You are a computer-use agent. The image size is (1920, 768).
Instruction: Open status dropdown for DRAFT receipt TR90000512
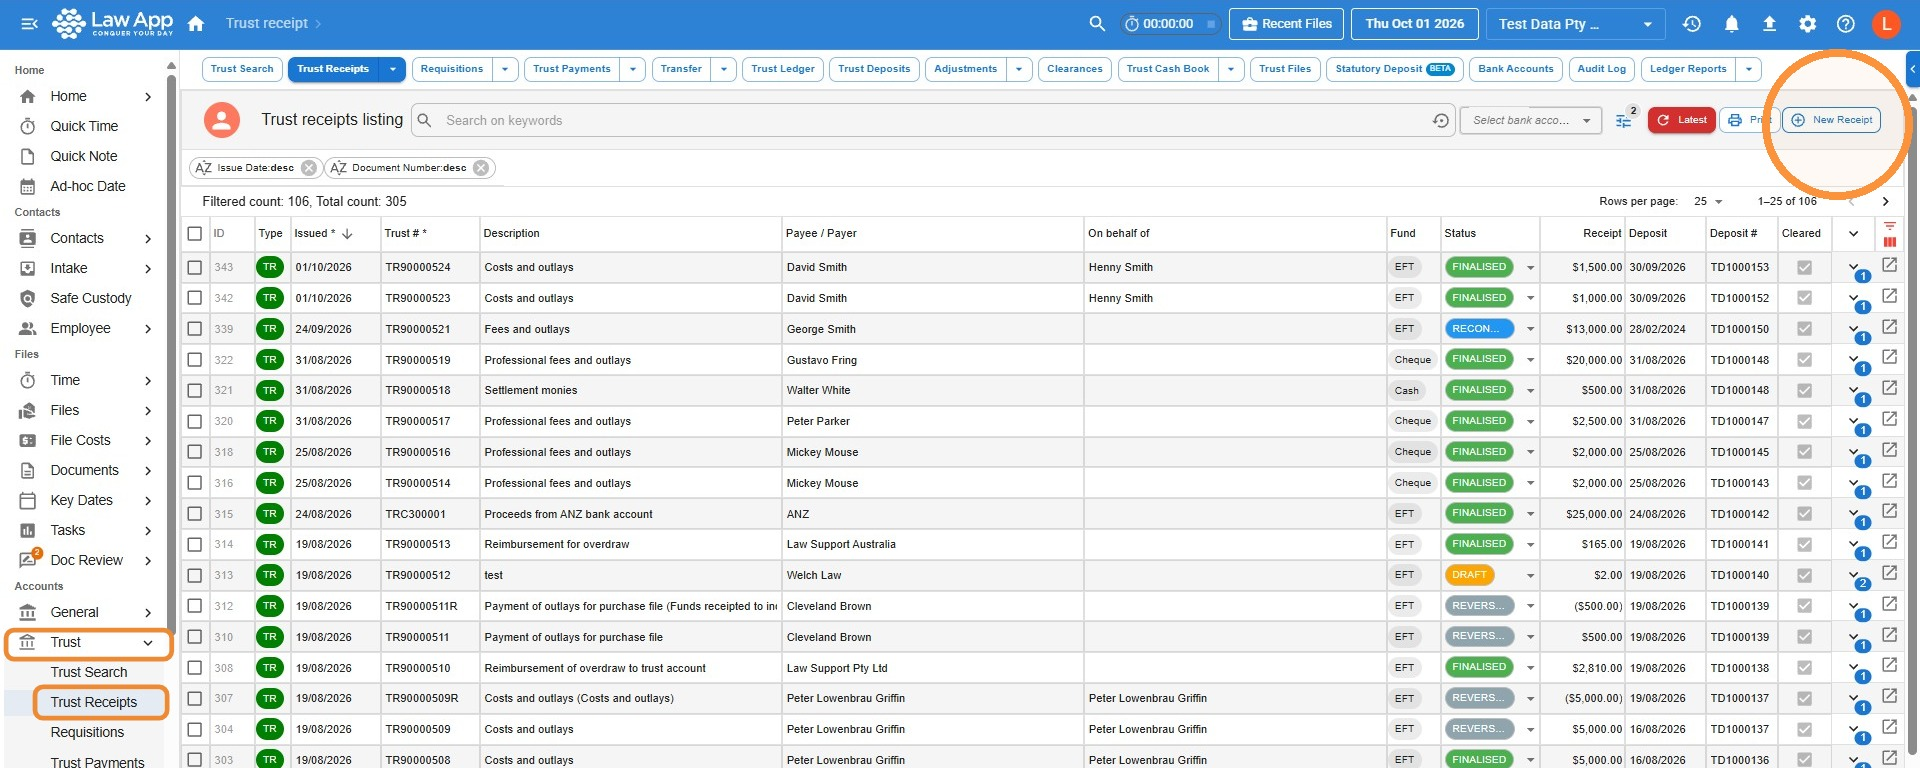pyautogui.click(x=1530, y=576)
